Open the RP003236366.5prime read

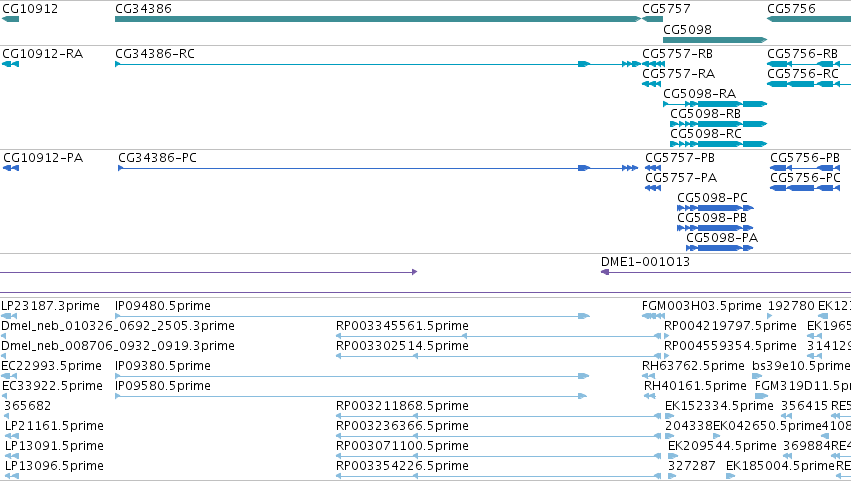(402, 426)
